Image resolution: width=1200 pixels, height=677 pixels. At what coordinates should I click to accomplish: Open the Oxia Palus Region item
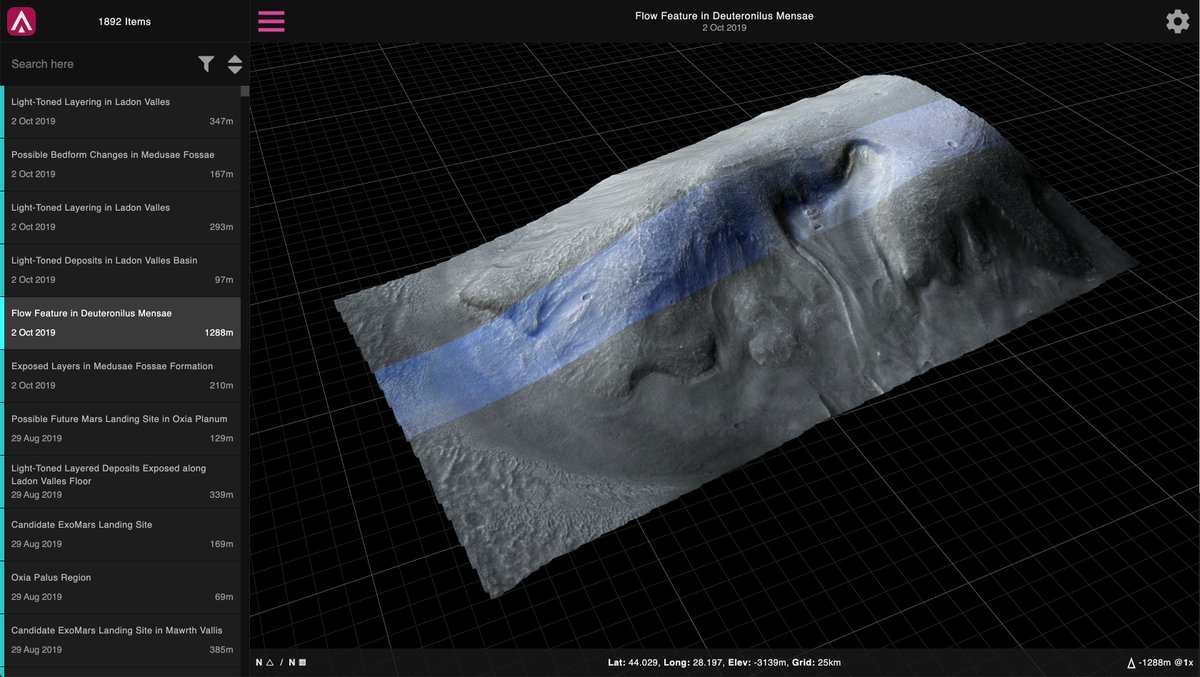click(x=121, y=588)
